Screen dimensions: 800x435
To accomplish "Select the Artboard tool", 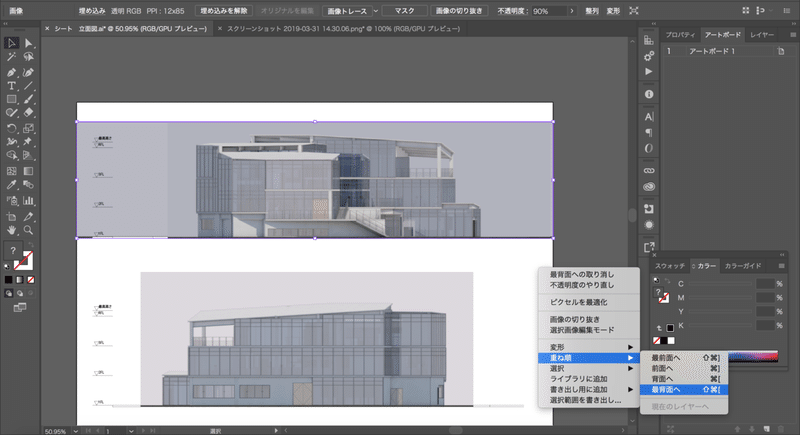I will coord(11,217).
